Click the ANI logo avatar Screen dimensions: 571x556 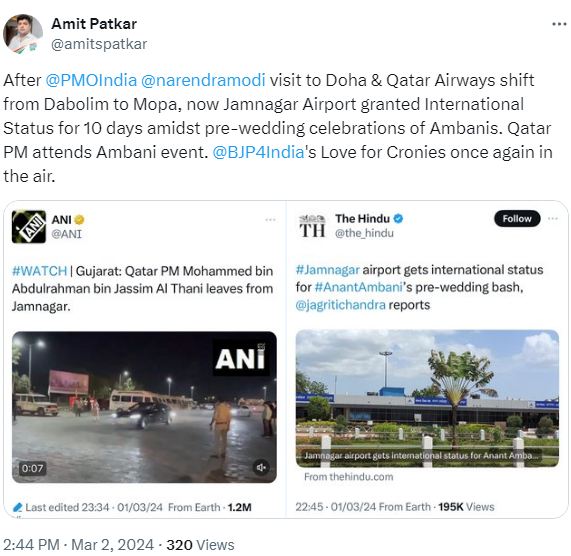[29, 226]
